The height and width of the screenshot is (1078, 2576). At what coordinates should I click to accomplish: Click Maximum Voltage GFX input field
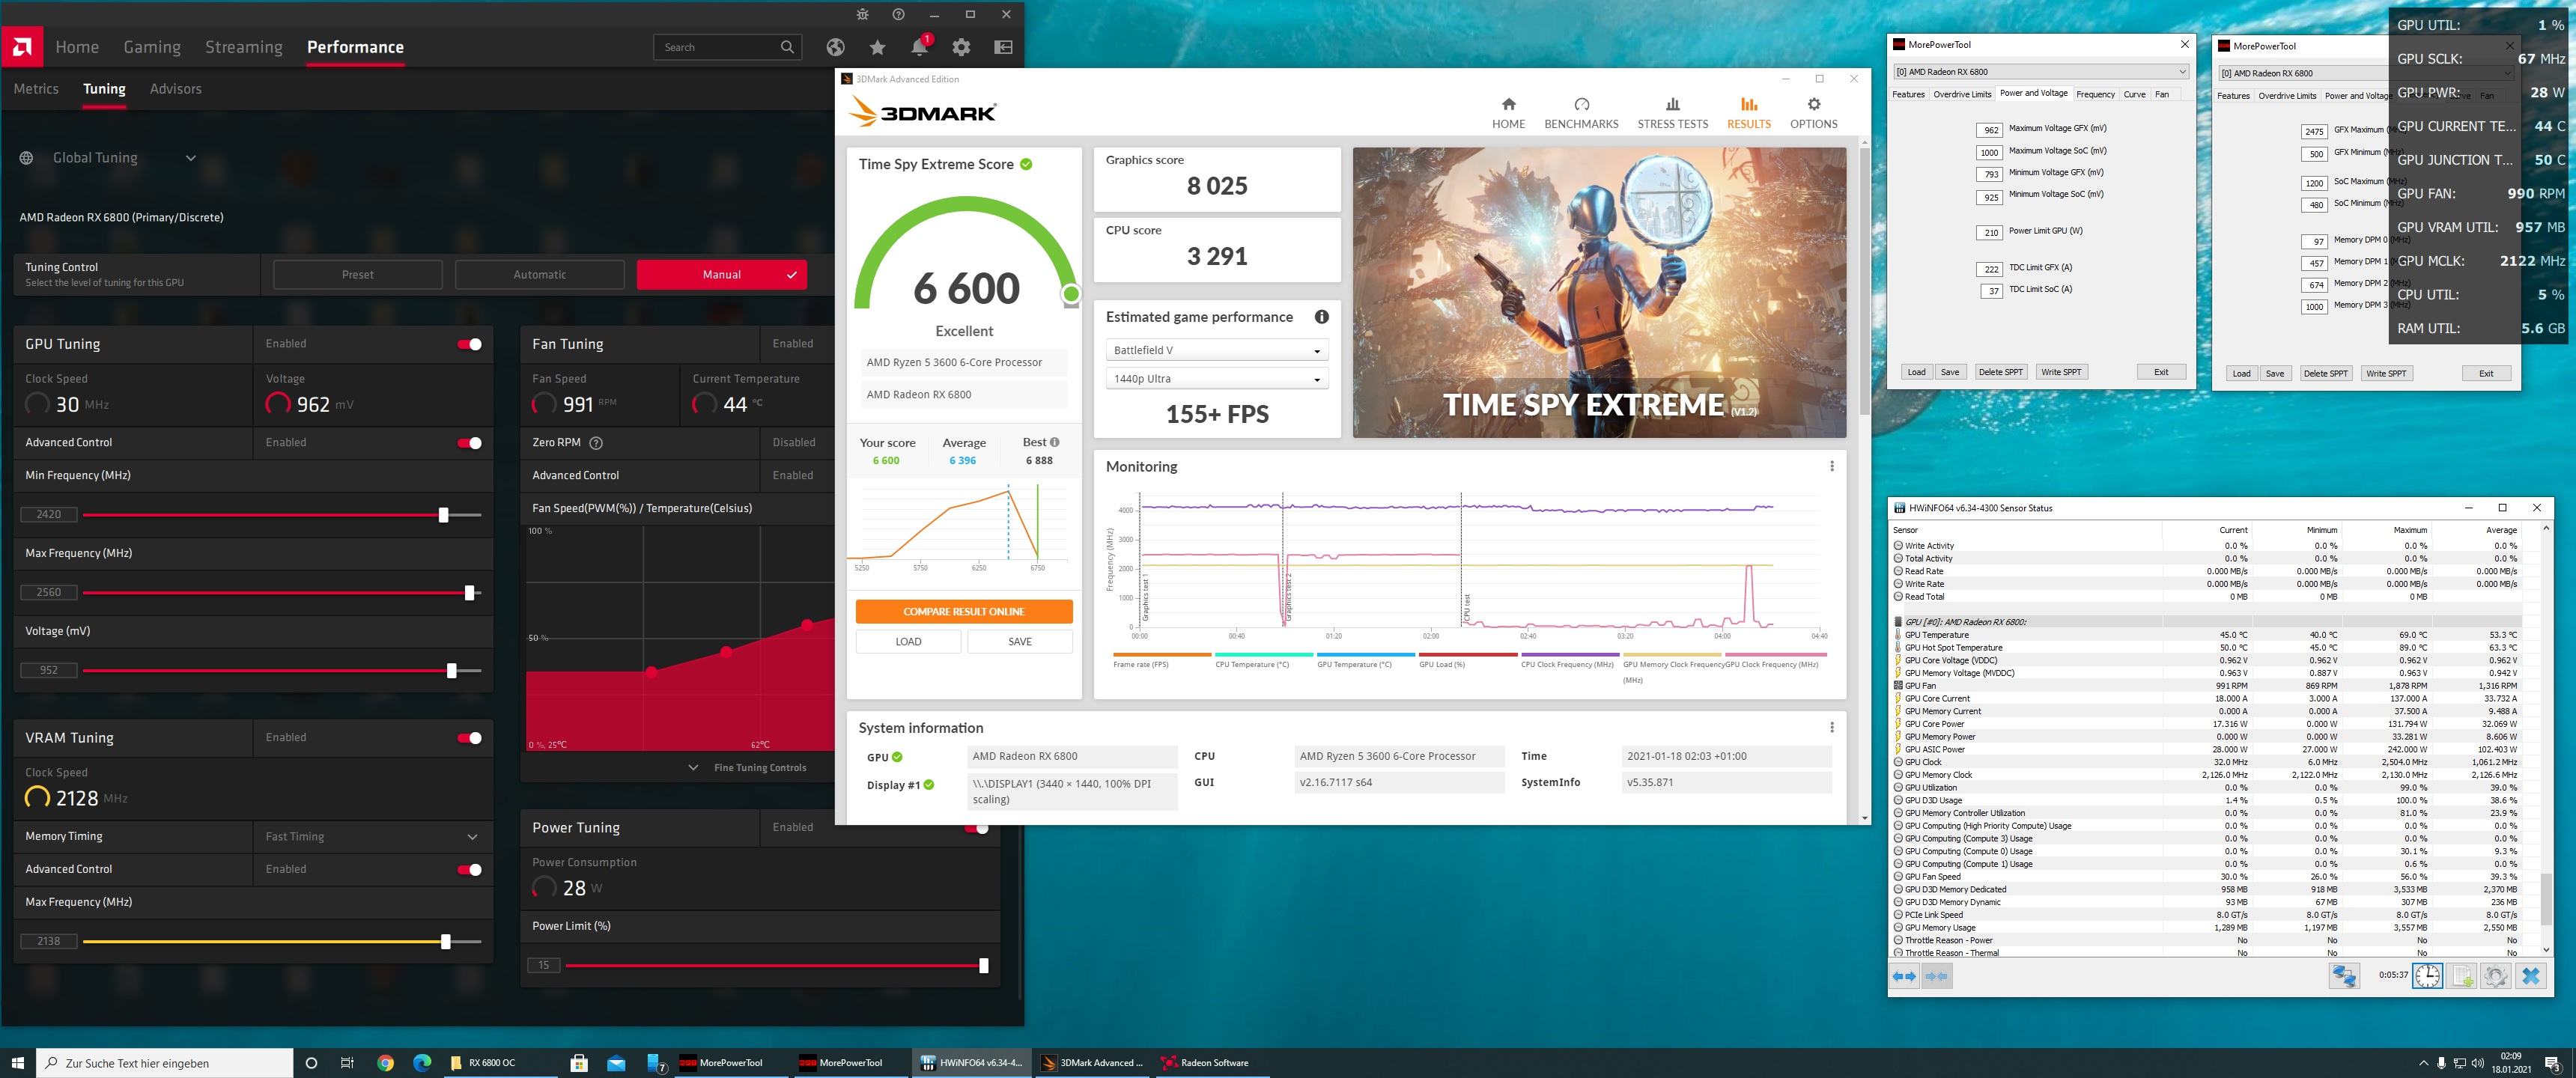(x=1989, y=131)
